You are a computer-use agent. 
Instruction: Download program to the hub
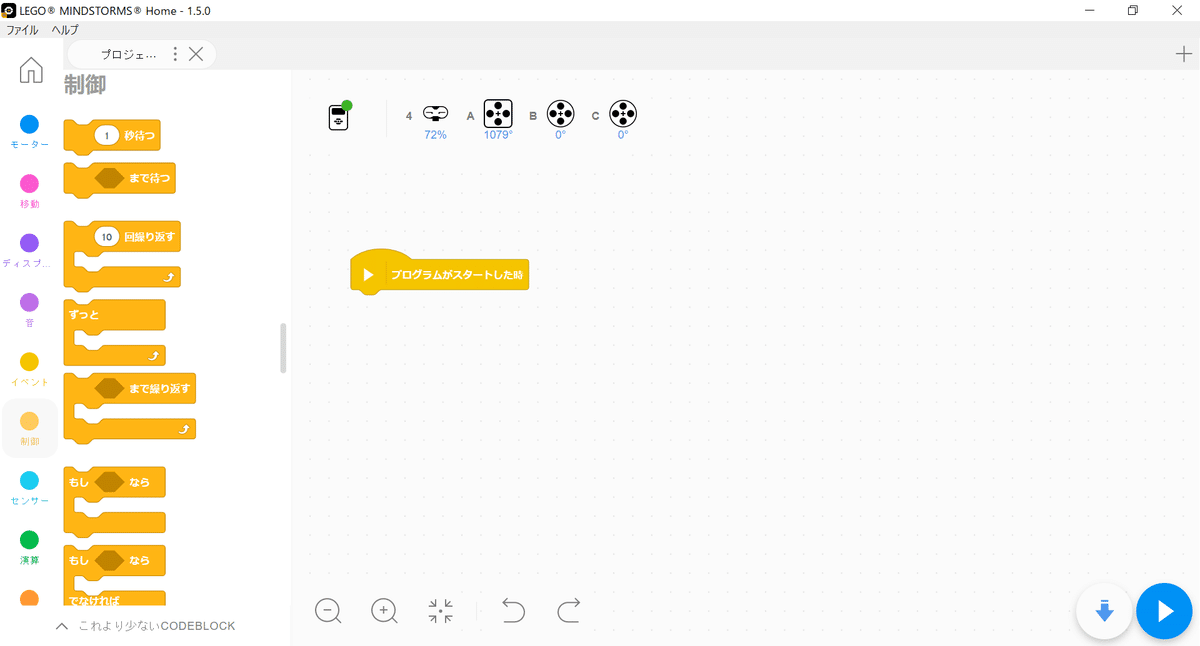1104,611
